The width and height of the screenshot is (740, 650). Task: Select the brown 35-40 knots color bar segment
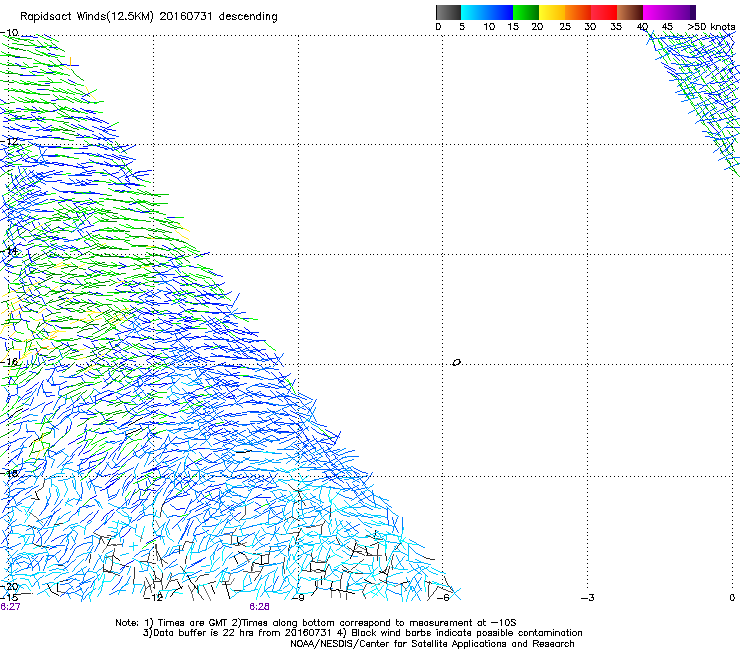[x=630, y=12]
